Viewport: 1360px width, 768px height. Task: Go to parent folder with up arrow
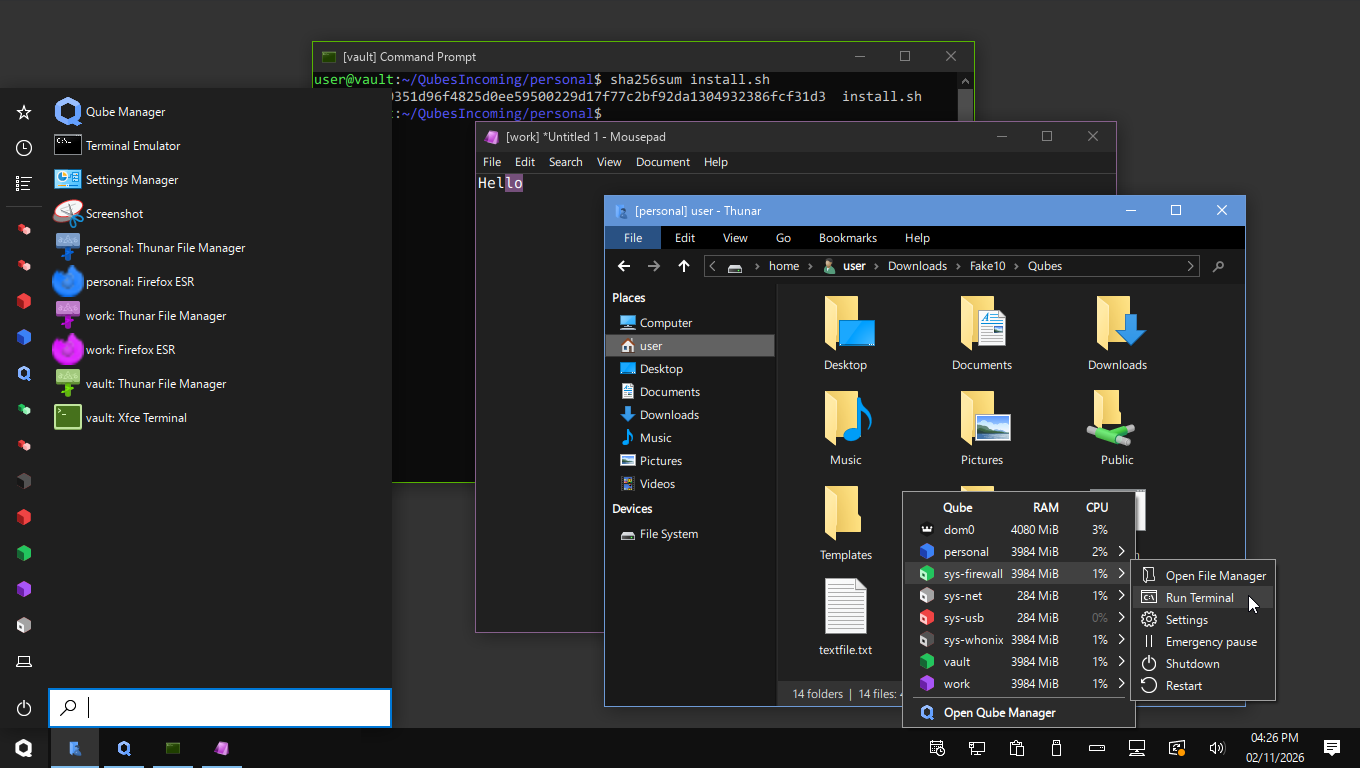click(684, 266)
